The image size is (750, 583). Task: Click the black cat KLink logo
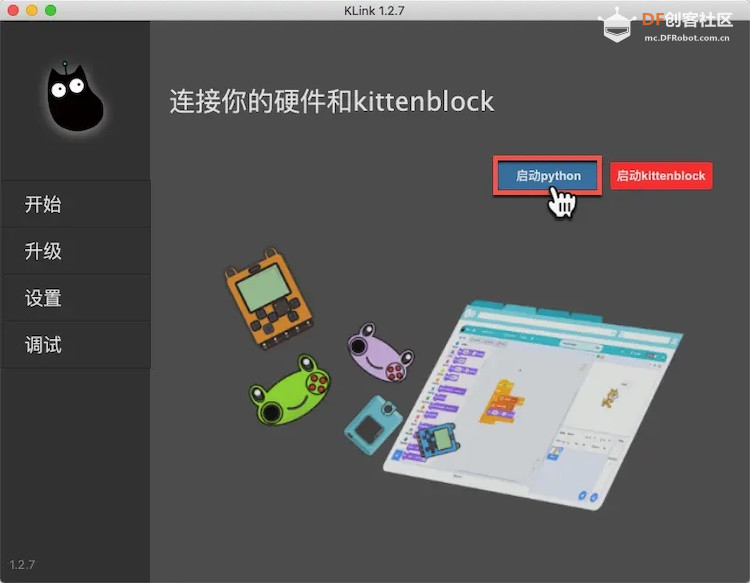(75, 97)
